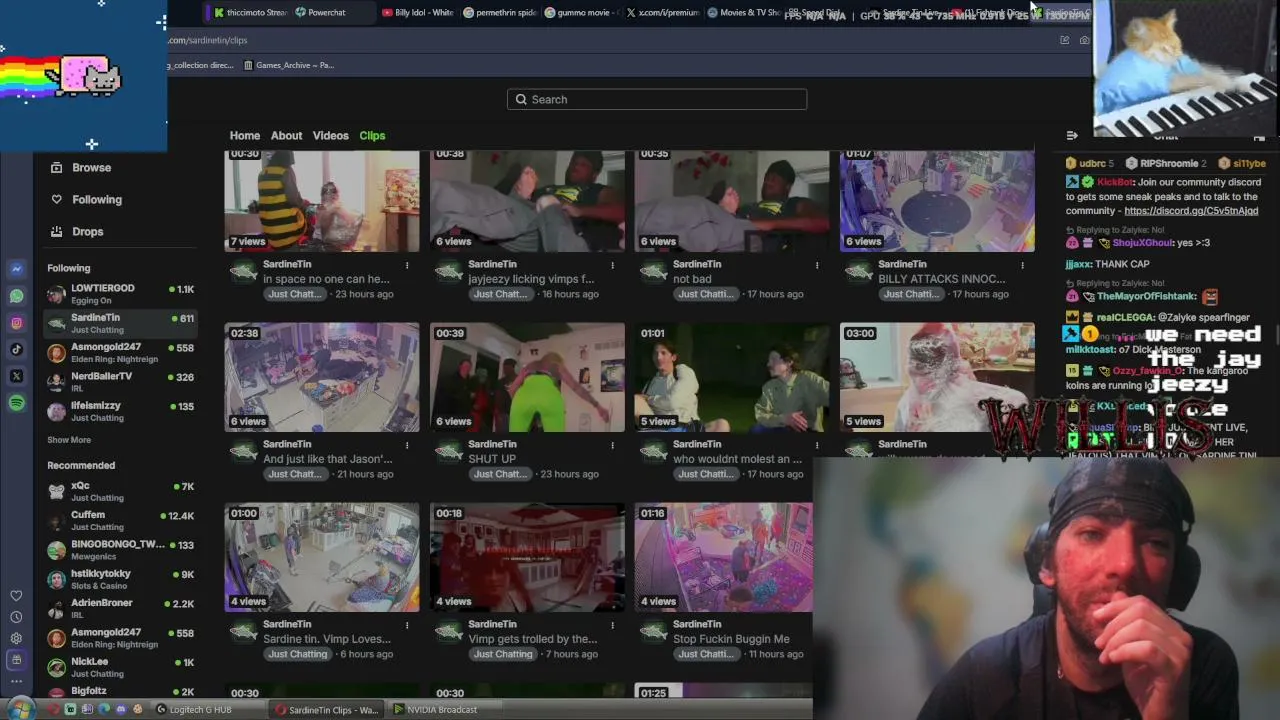Switch to the Home tab
Viewport: 1280px width, 720px height.
point(245,136)
